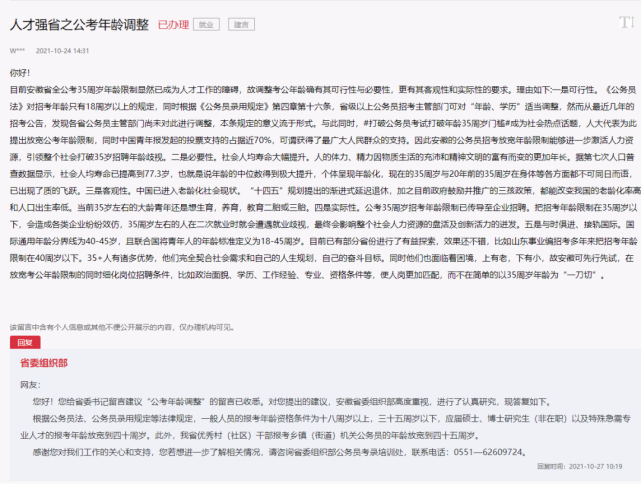Open the 建言 category tag
641x484 pixels.
coord(241,25)
